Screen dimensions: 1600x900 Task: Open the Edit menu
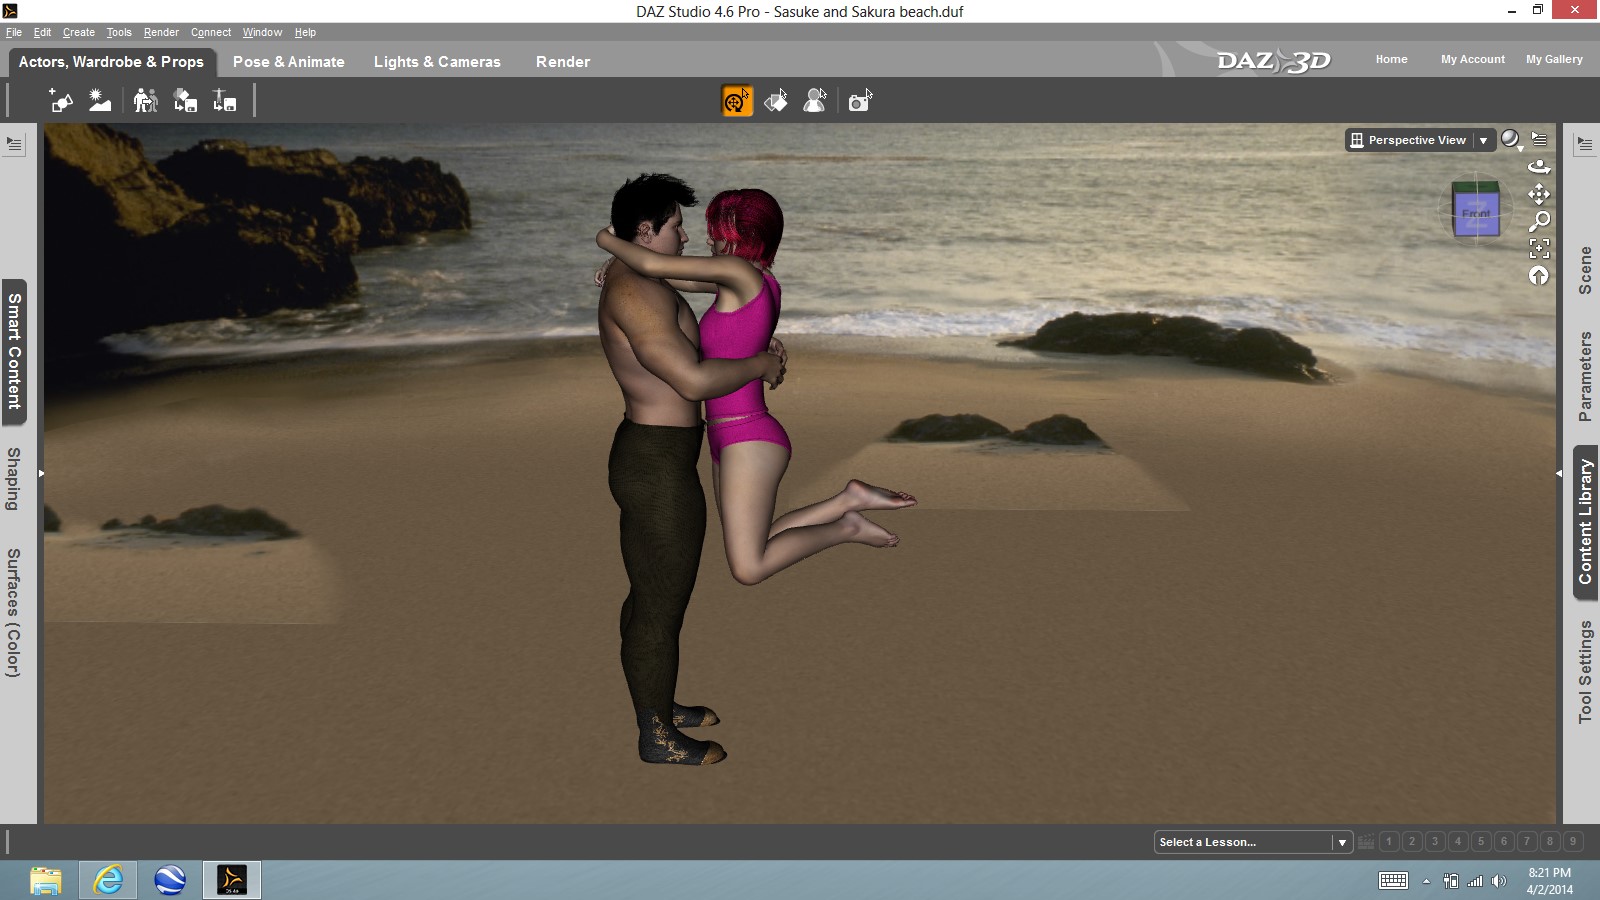tap(42, 32)
